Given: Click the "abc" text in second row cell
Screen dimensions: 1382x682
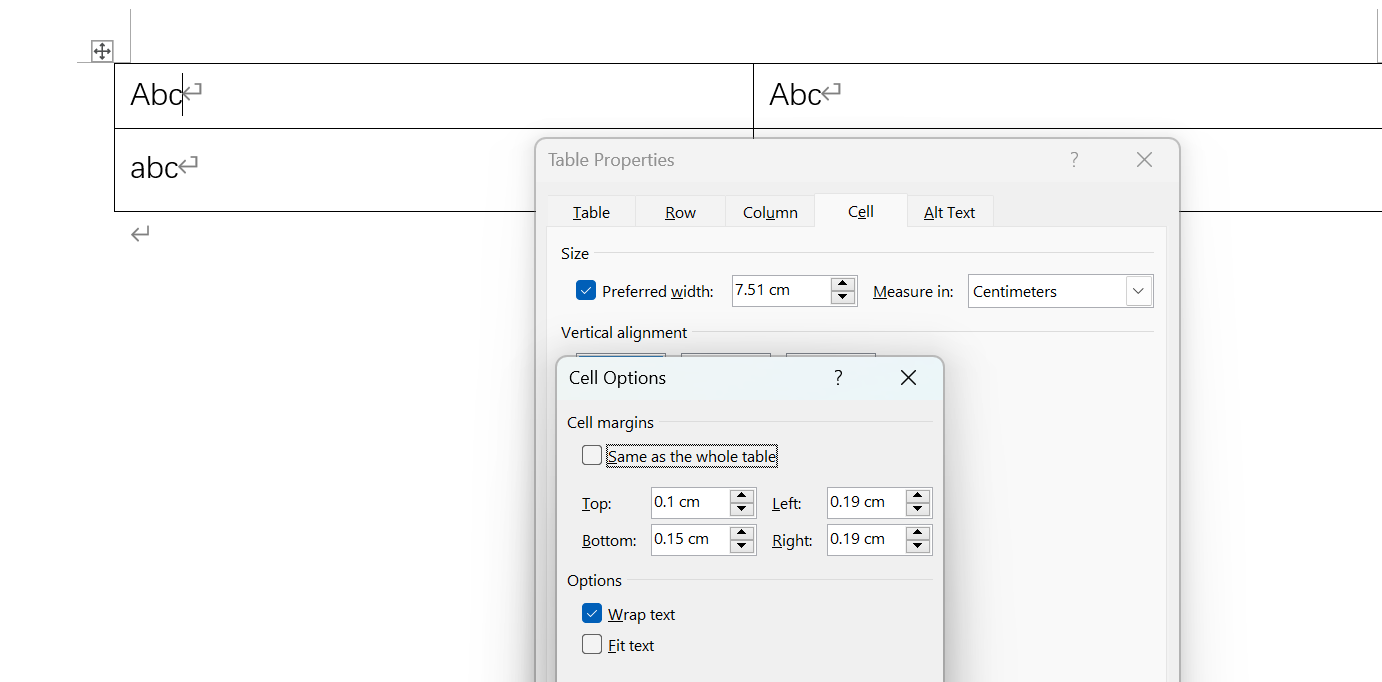Looking at the screenshot, I should 154,167.
